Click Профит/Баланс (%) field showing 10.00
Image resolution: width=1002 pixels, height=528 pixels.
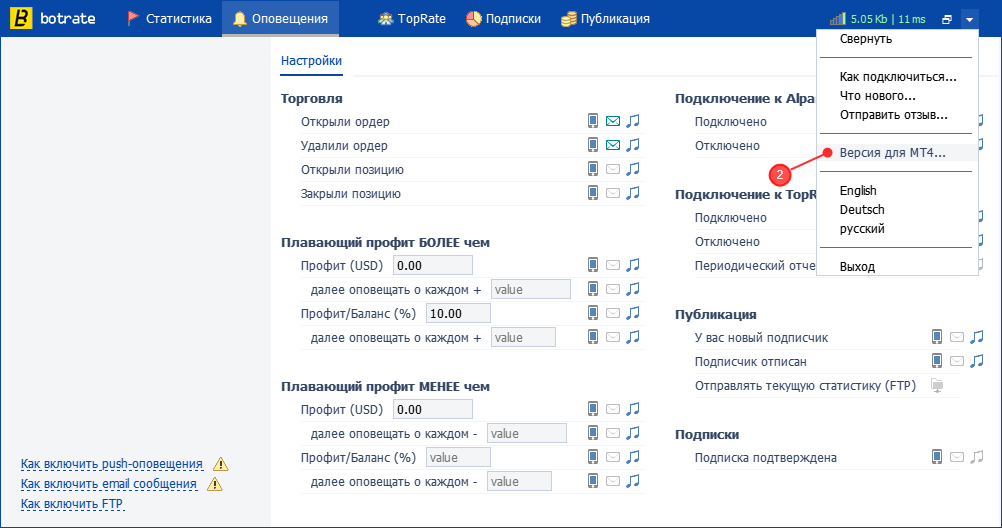click(x=458, y=313)
